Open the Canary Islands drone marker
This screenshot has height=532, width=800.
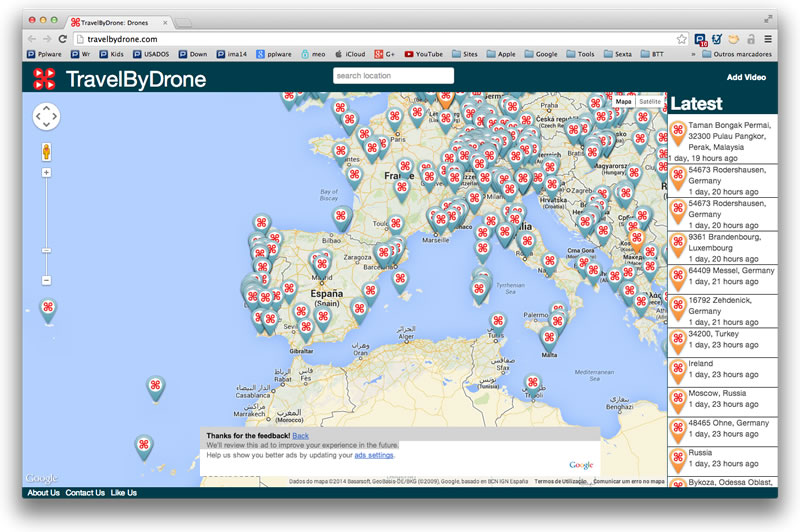click(144, 447)
